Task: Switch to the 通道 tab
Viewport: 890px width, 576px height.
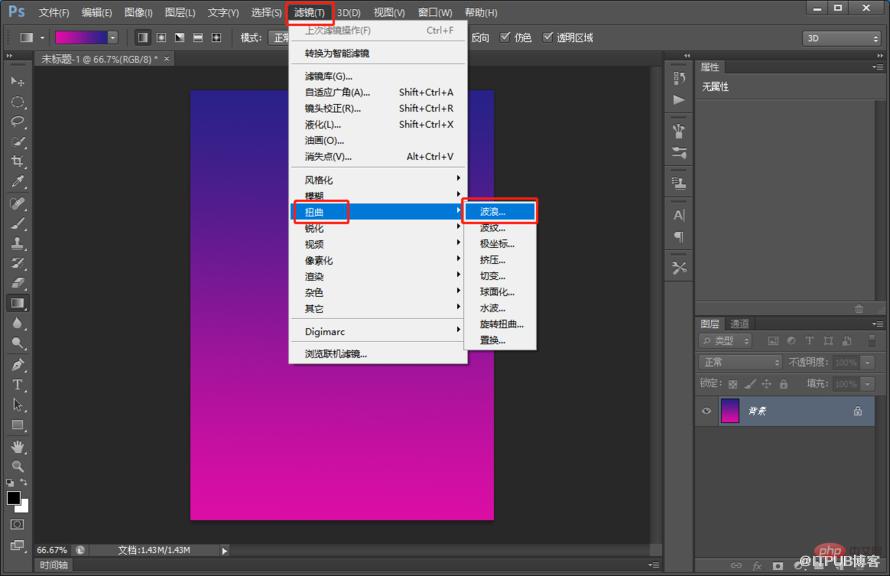Action: pos(739,323)
